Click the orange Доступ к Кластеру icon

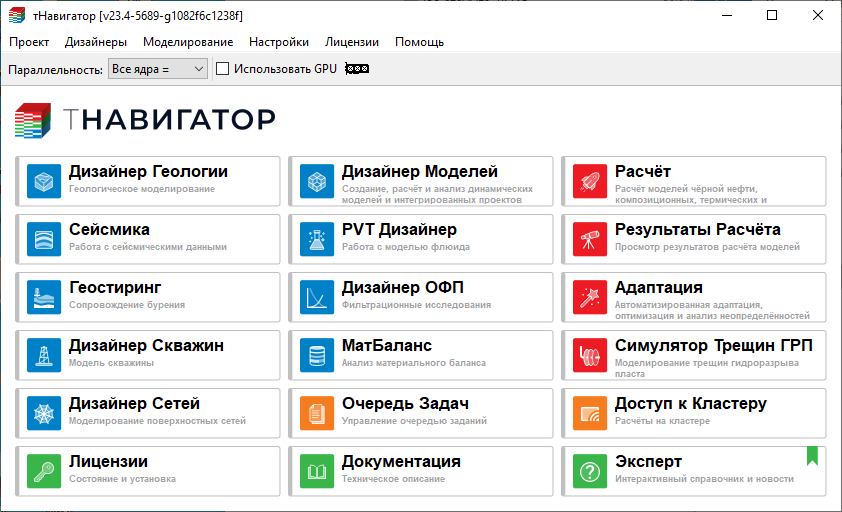tap(590, 413)
